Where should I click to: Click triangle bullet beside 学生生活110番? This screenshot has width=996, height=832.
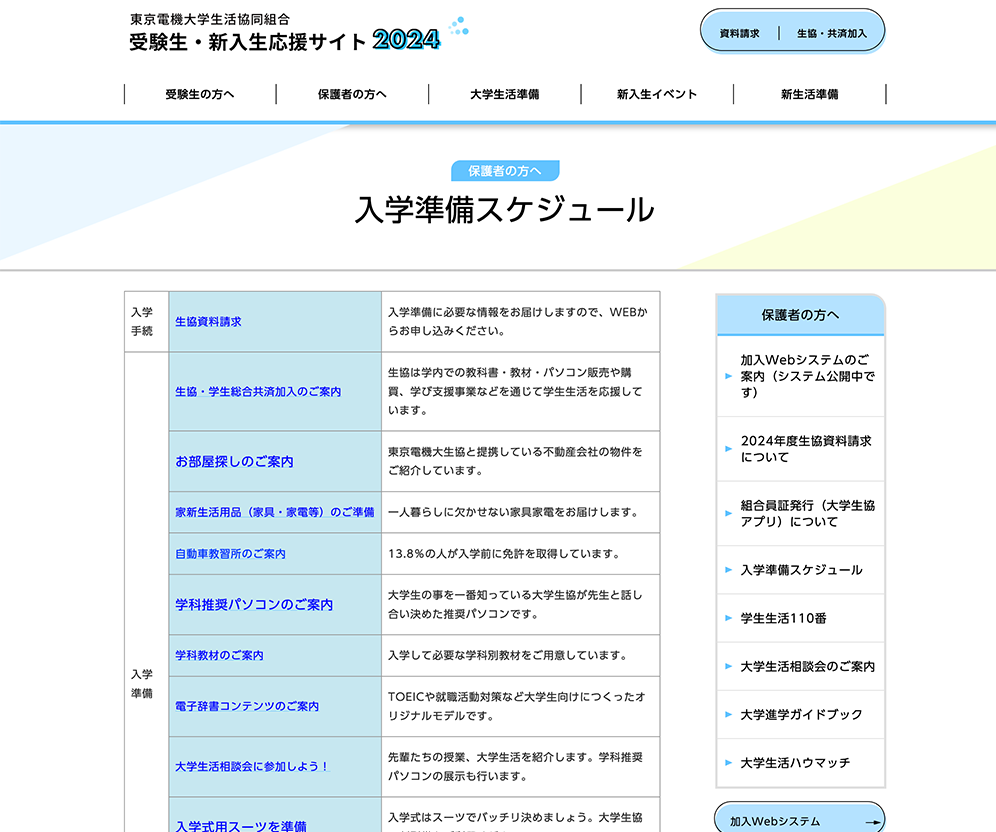tap(729, 618)
